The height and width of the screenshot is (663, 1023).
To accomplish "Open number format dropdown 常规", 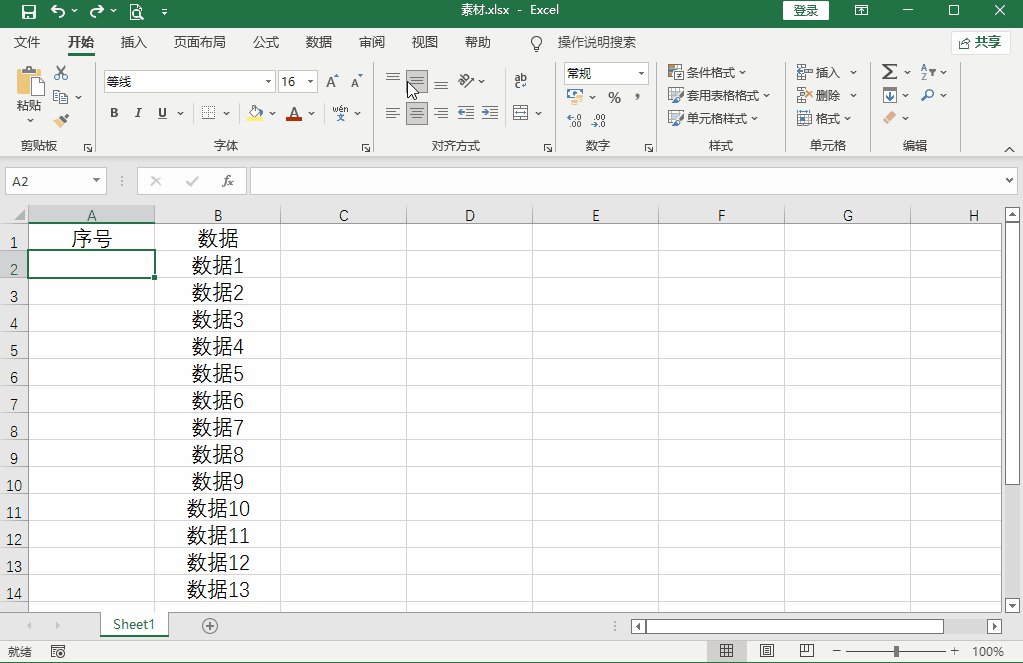I will pyautogui.click(x=641, y=73).
